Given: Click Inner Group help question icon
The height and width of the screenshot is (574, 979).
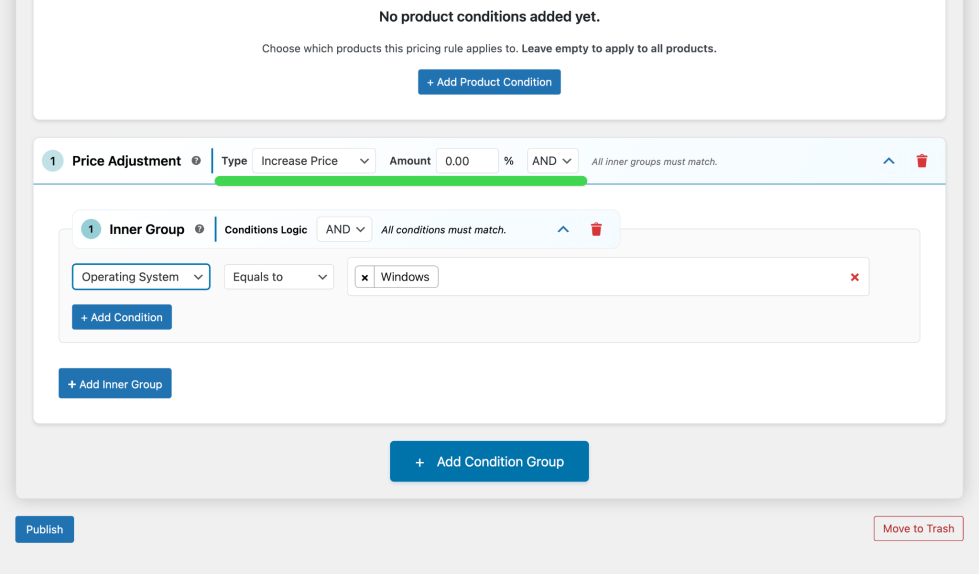Looking at the screenshot, I should pyautogui.click(x=200, y=230).
